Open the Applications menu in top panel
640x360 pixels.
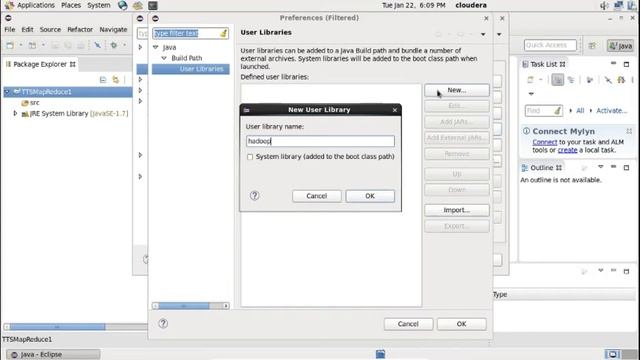click(36, 5)
